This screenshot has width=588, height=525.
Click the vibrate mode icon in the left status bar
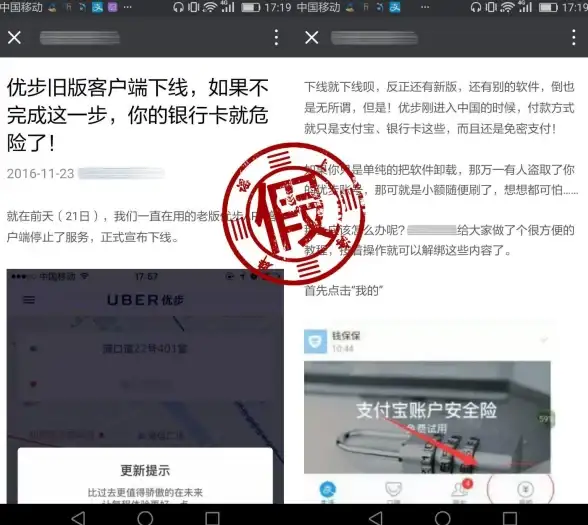click(x=194, y=7)
